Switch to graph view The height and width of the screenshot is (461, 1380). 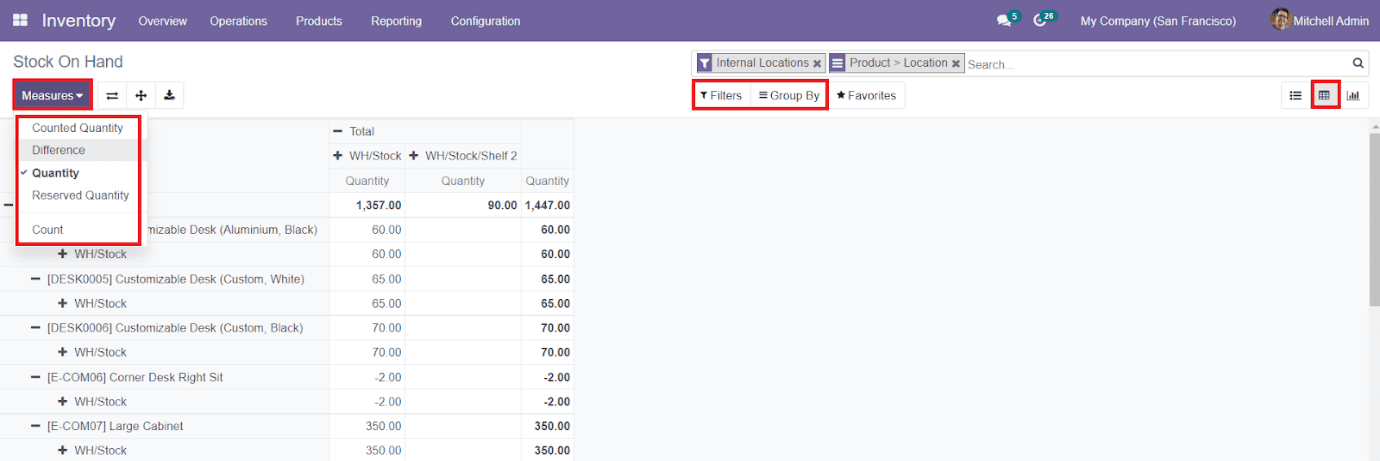(1353, 96)
